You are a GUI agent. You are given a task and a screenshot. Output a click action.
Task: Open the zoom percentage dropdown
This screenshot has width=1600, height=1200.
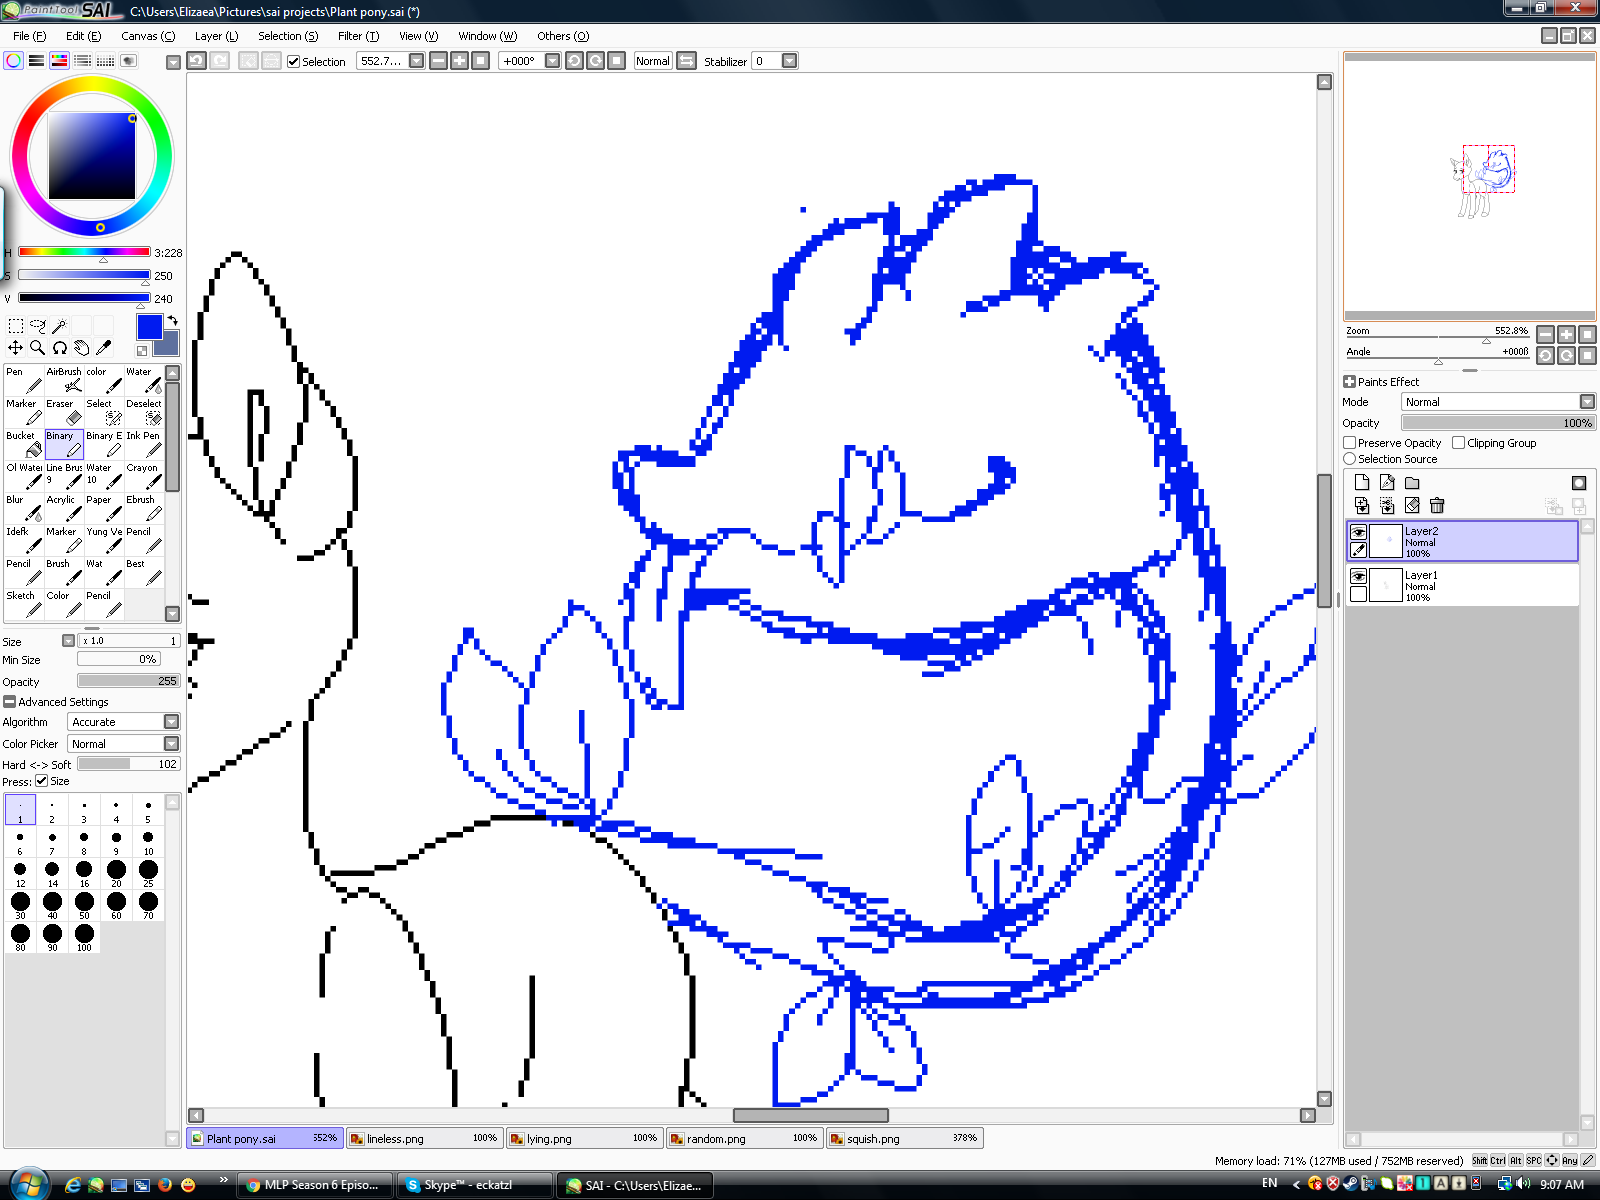tap(417, 61)
